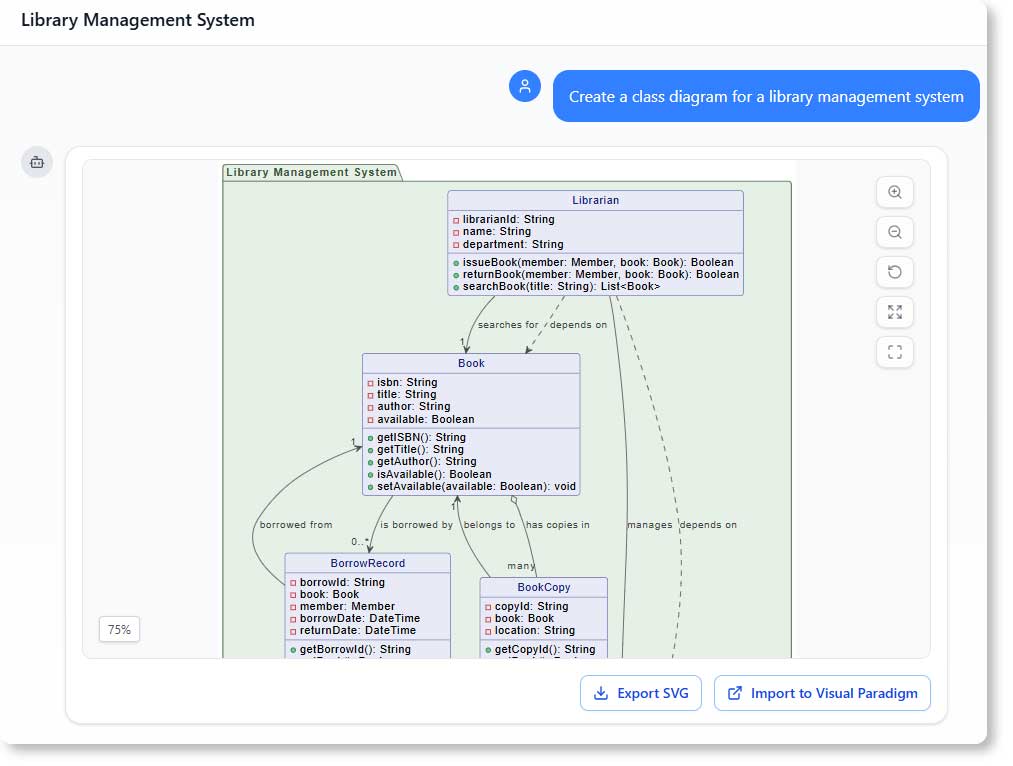Click the zoom out icon
1013x766 pixels.
coord(894,232)
